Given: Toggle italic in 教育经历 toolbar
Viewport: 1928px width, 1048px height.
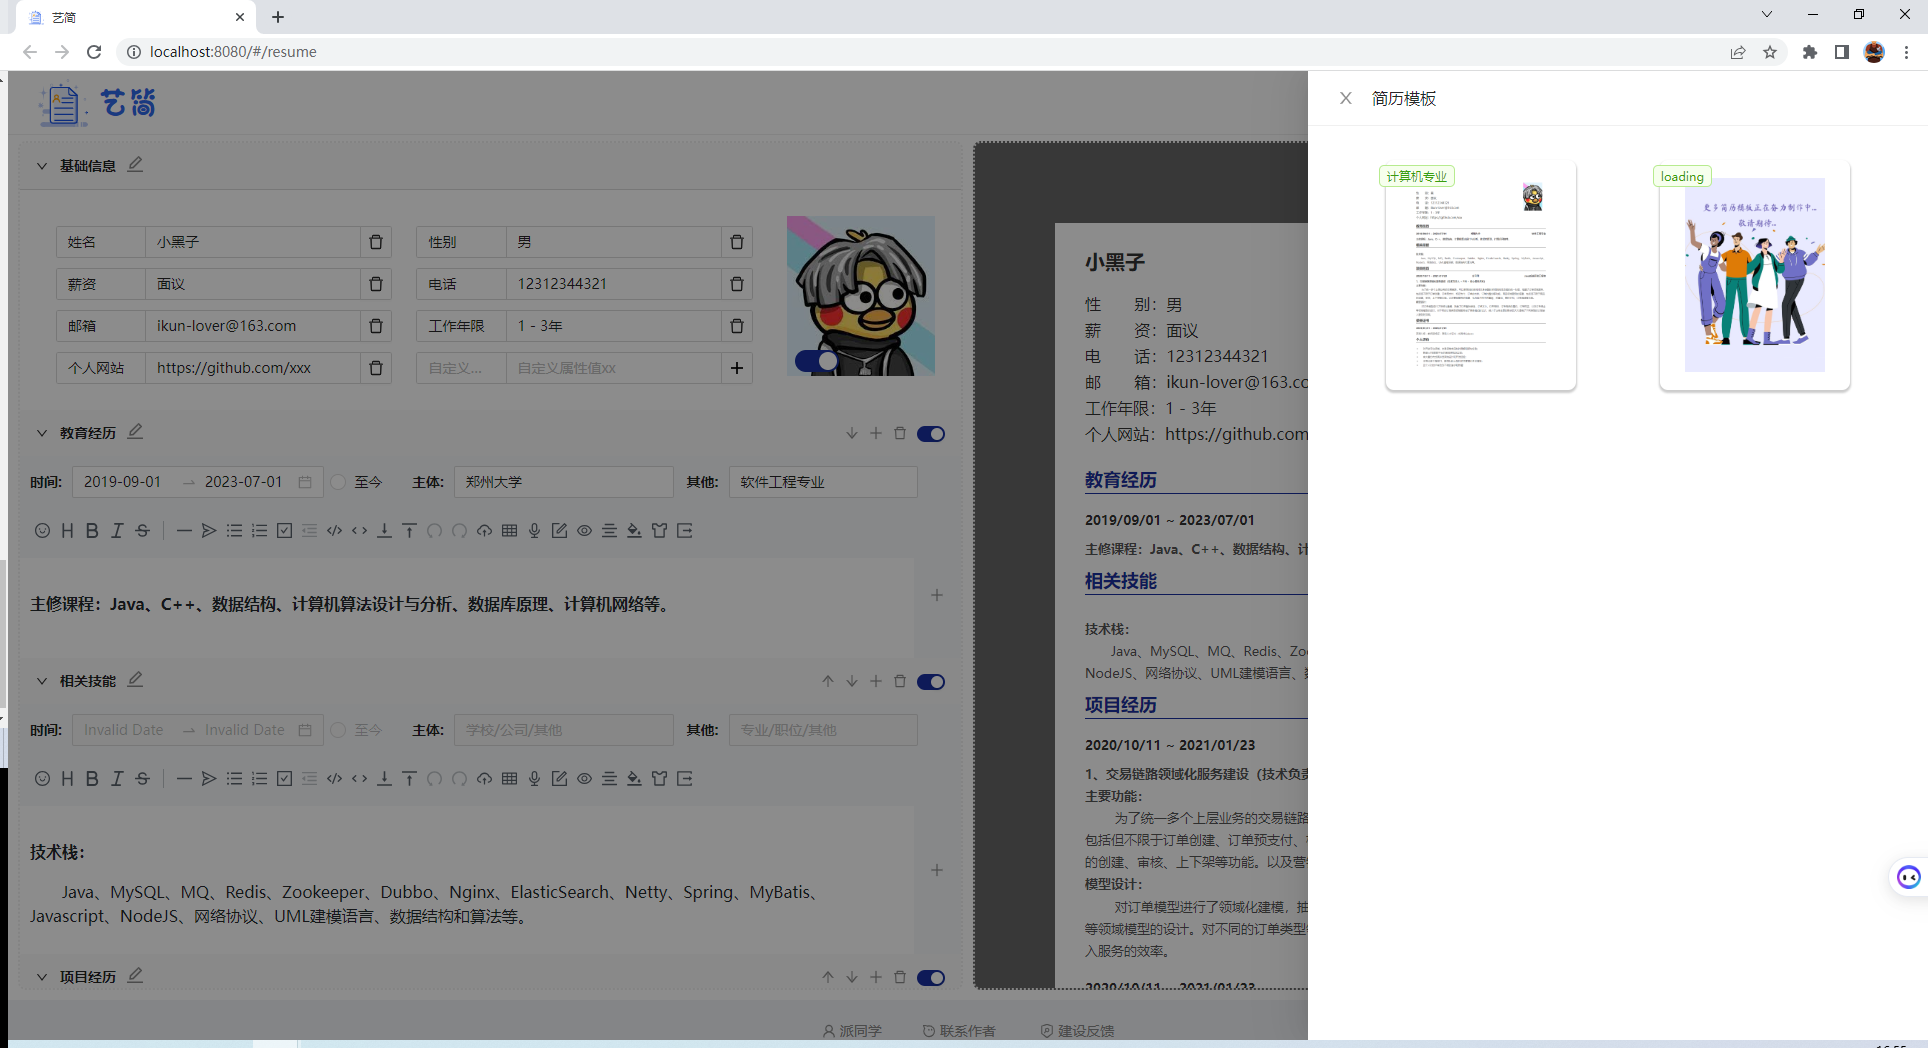Looking at the screenshot, I should click(117, 531).
